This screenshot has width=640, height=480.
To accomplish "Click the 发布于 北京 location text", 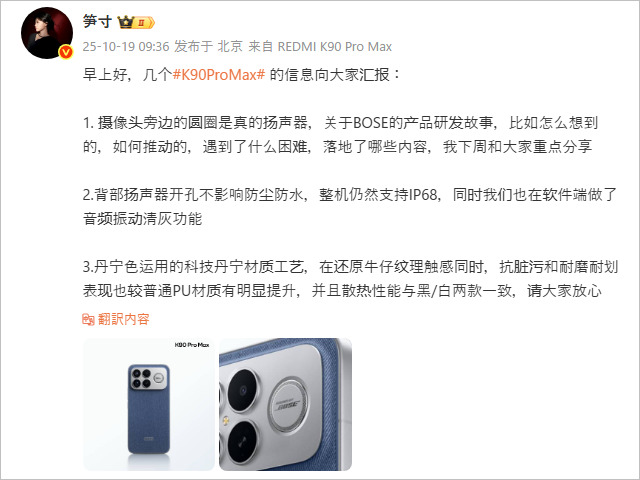I will 209,47.
